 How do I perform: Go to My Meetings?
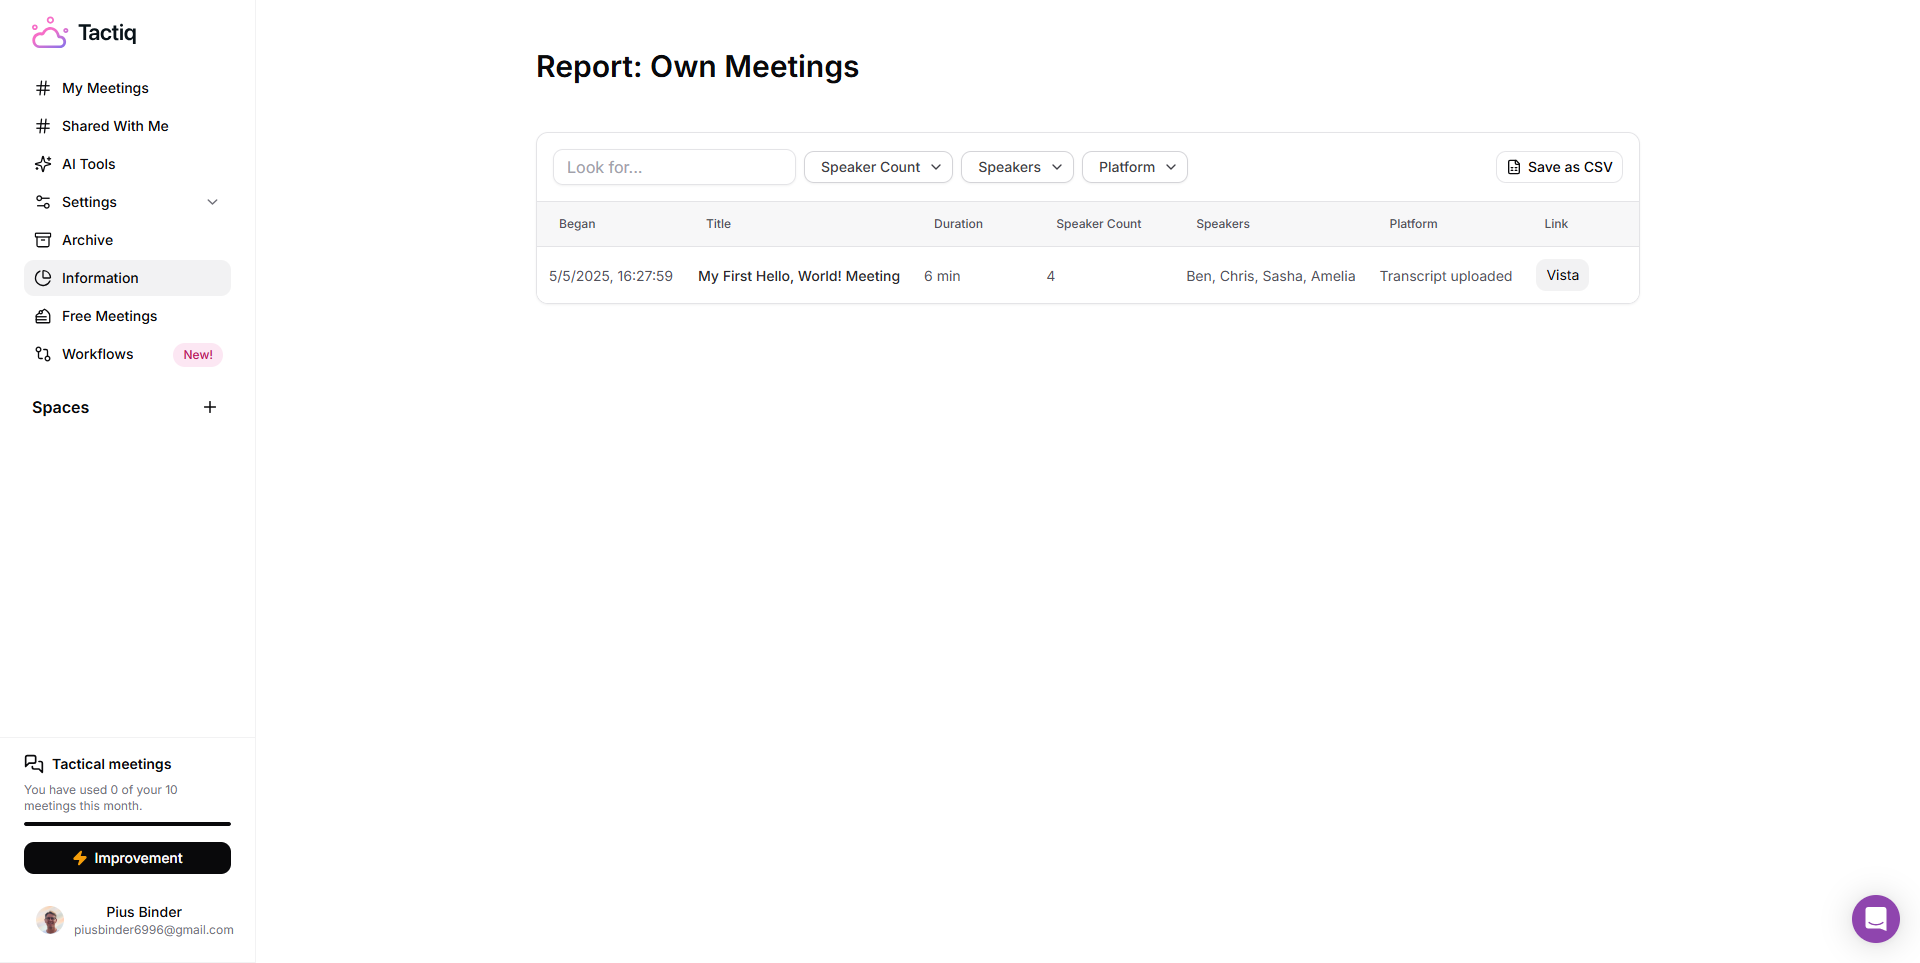[x=105, y=88]
